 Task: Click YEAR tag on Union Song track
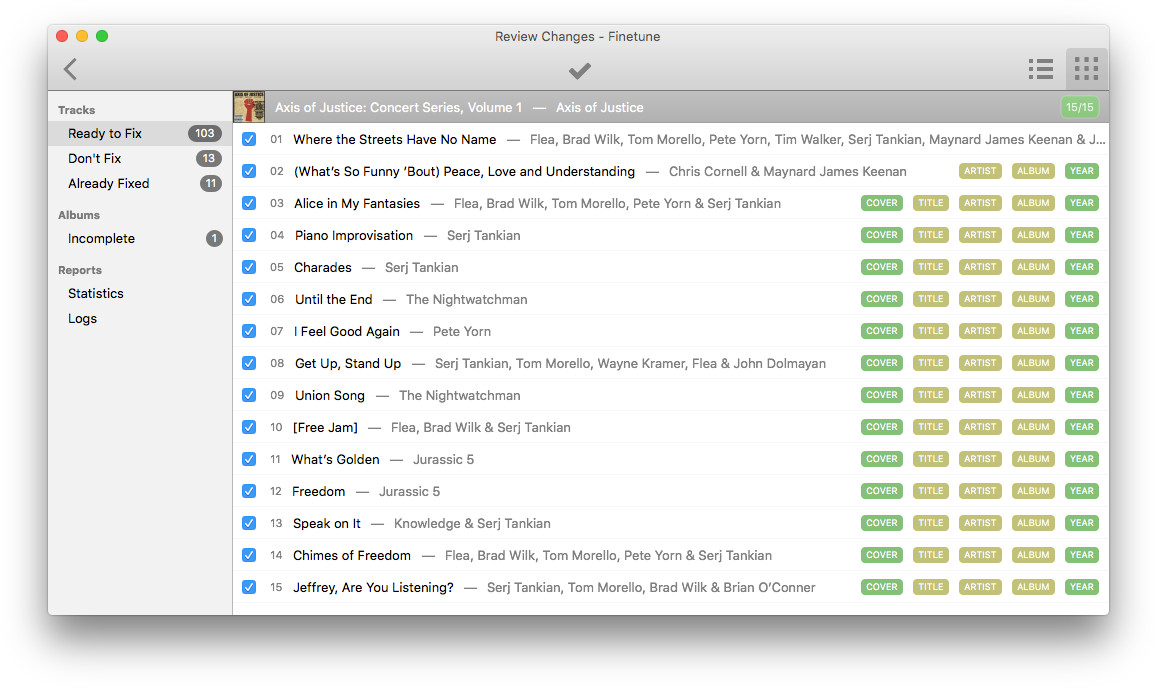(x=1081, y=395)
